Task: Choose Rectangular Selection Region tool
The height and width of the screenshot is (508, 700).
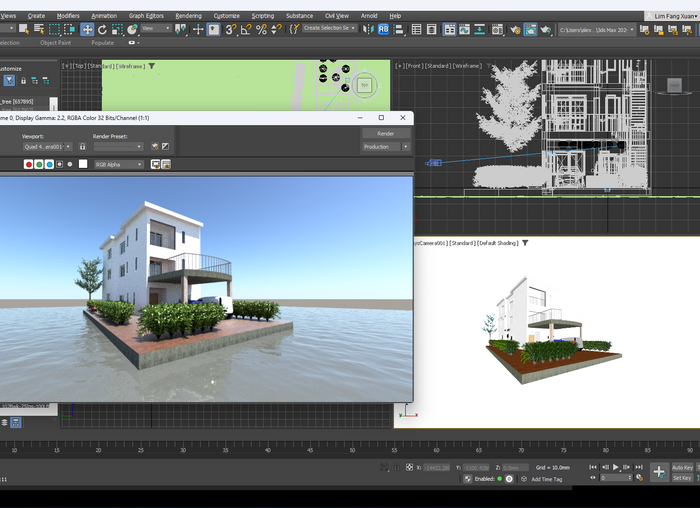Action: [54, 29]
